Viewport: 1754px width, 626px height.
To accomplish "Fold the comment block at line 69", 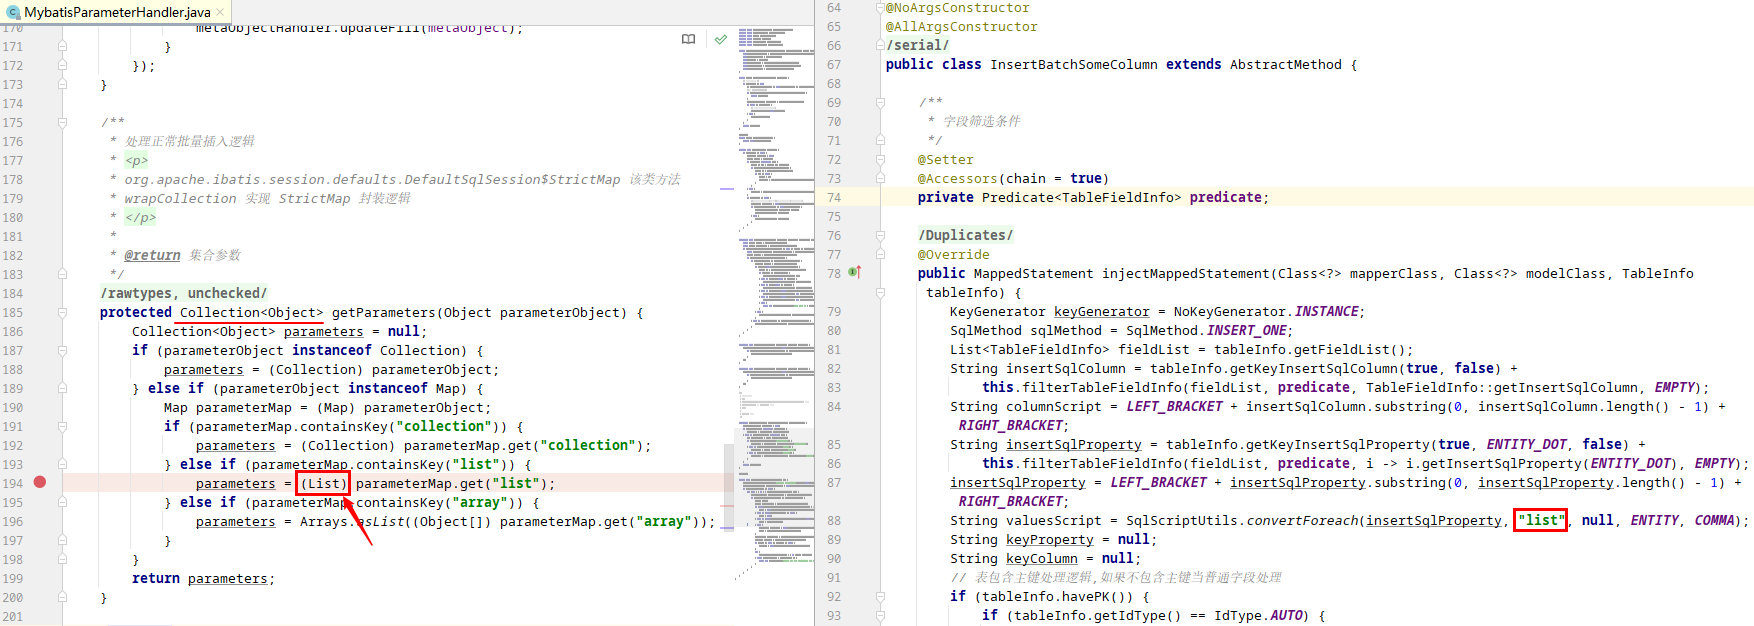I will click(x=880, y=103).
